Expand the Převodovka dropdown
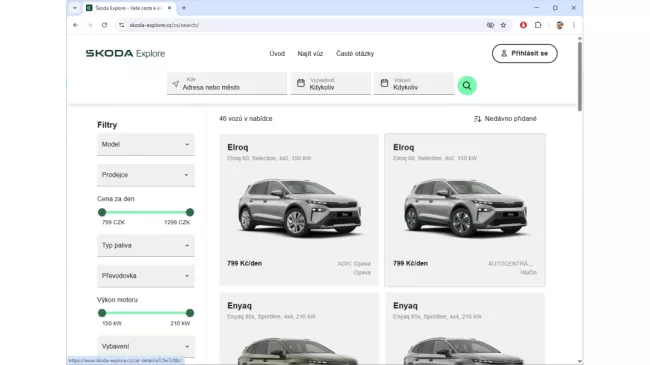The image size is (650, 365). (x=146, y=276)
